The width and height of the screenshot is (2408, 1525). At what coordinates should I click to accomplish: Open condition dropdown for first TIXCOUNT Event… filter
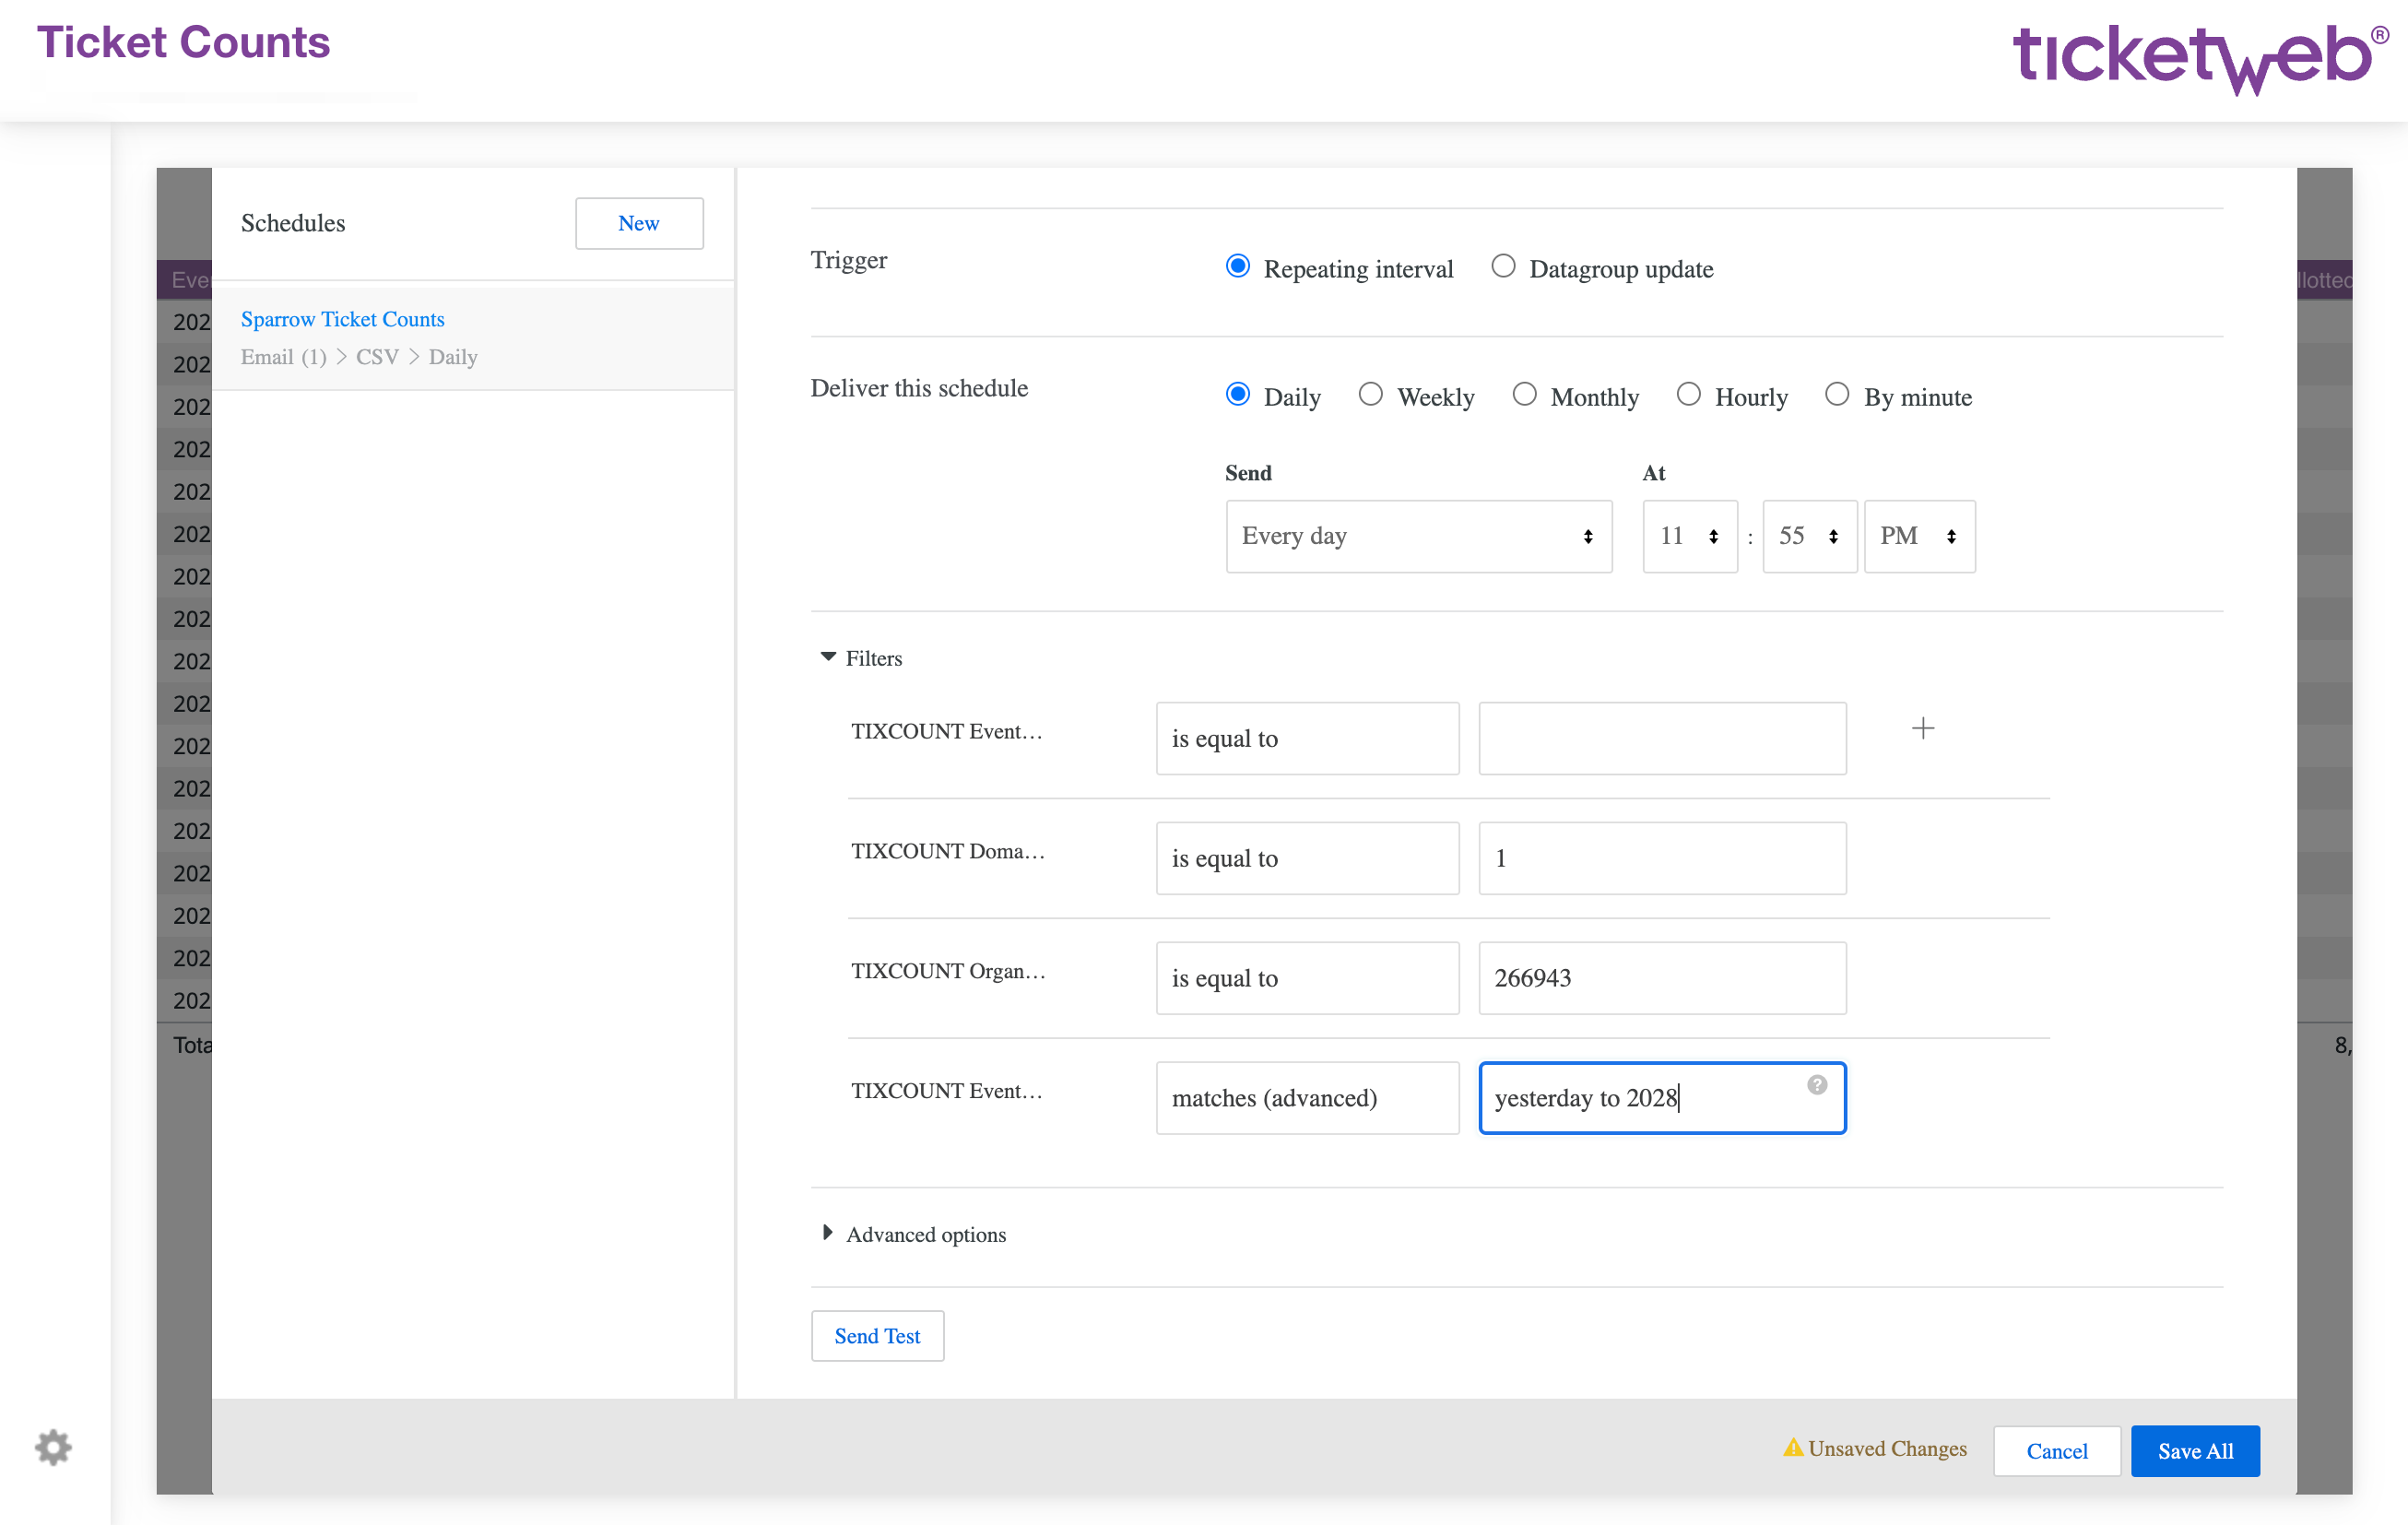1307,738
